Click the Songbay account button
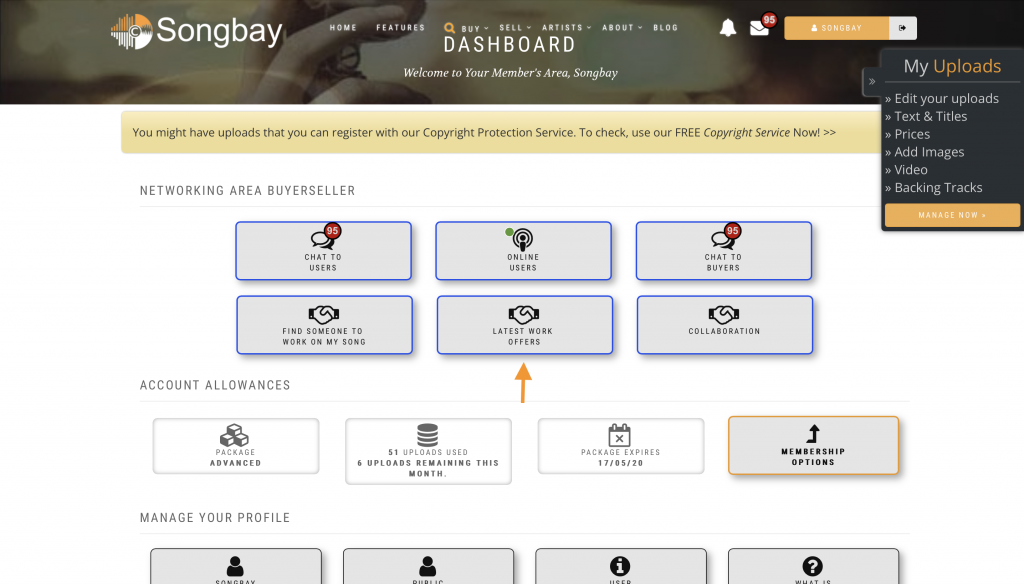1024x584 pixels. pyautogui.click(x=837, y=28)
